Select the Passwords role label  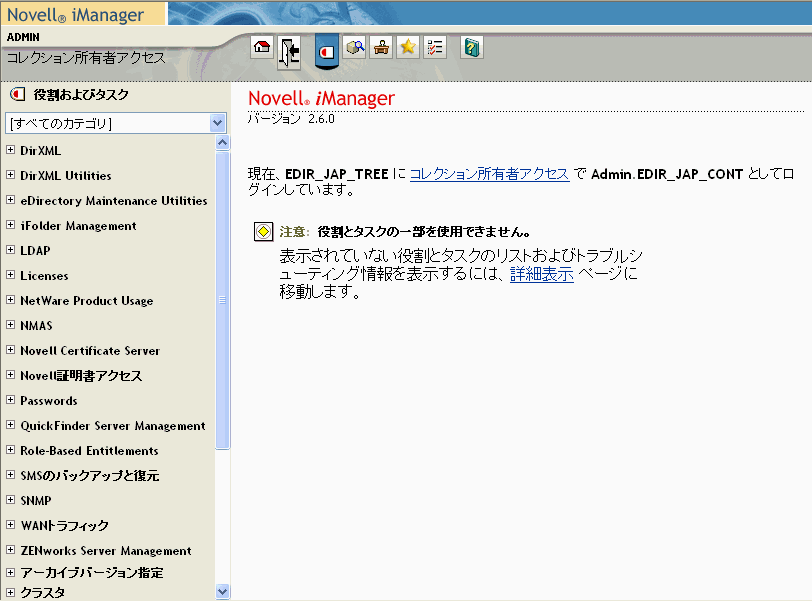pyautogui.click(x=49, y=401)
